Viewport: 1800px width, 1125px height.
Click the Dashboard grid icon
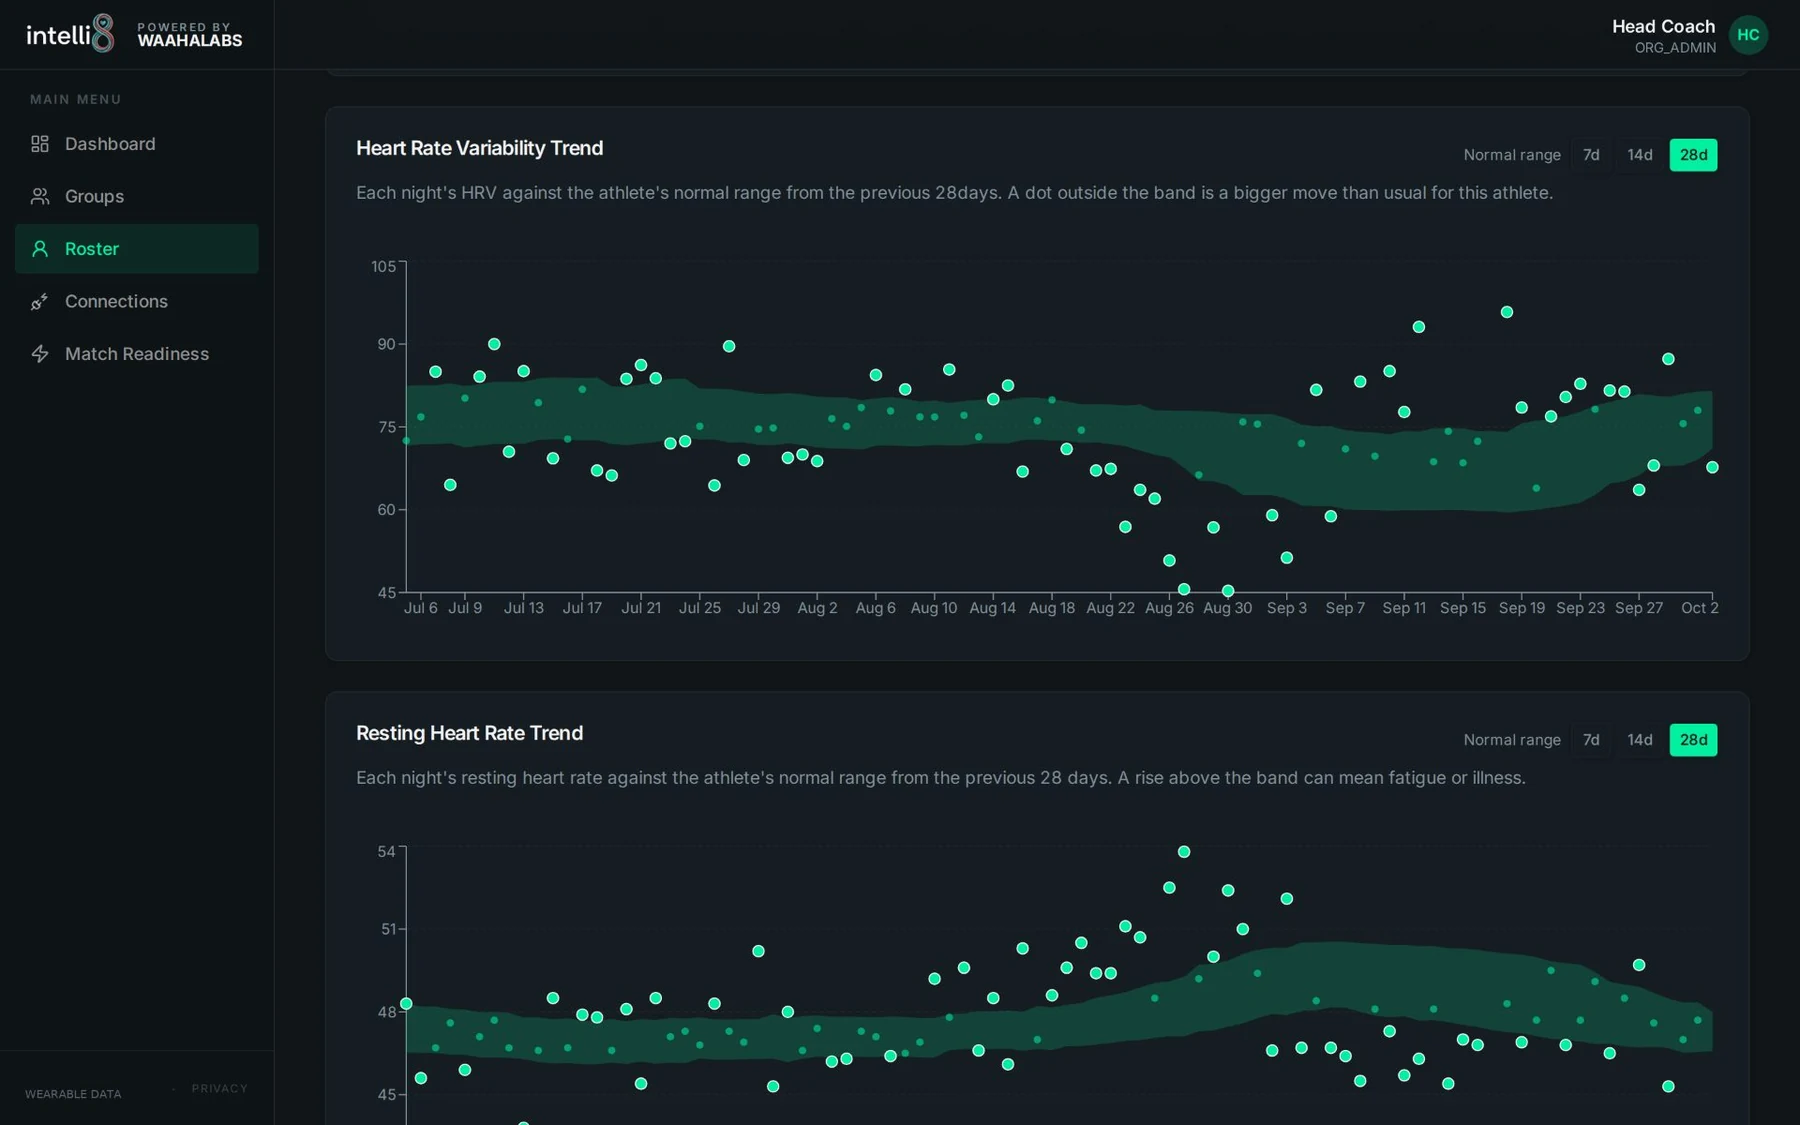(x=40, y=144)
